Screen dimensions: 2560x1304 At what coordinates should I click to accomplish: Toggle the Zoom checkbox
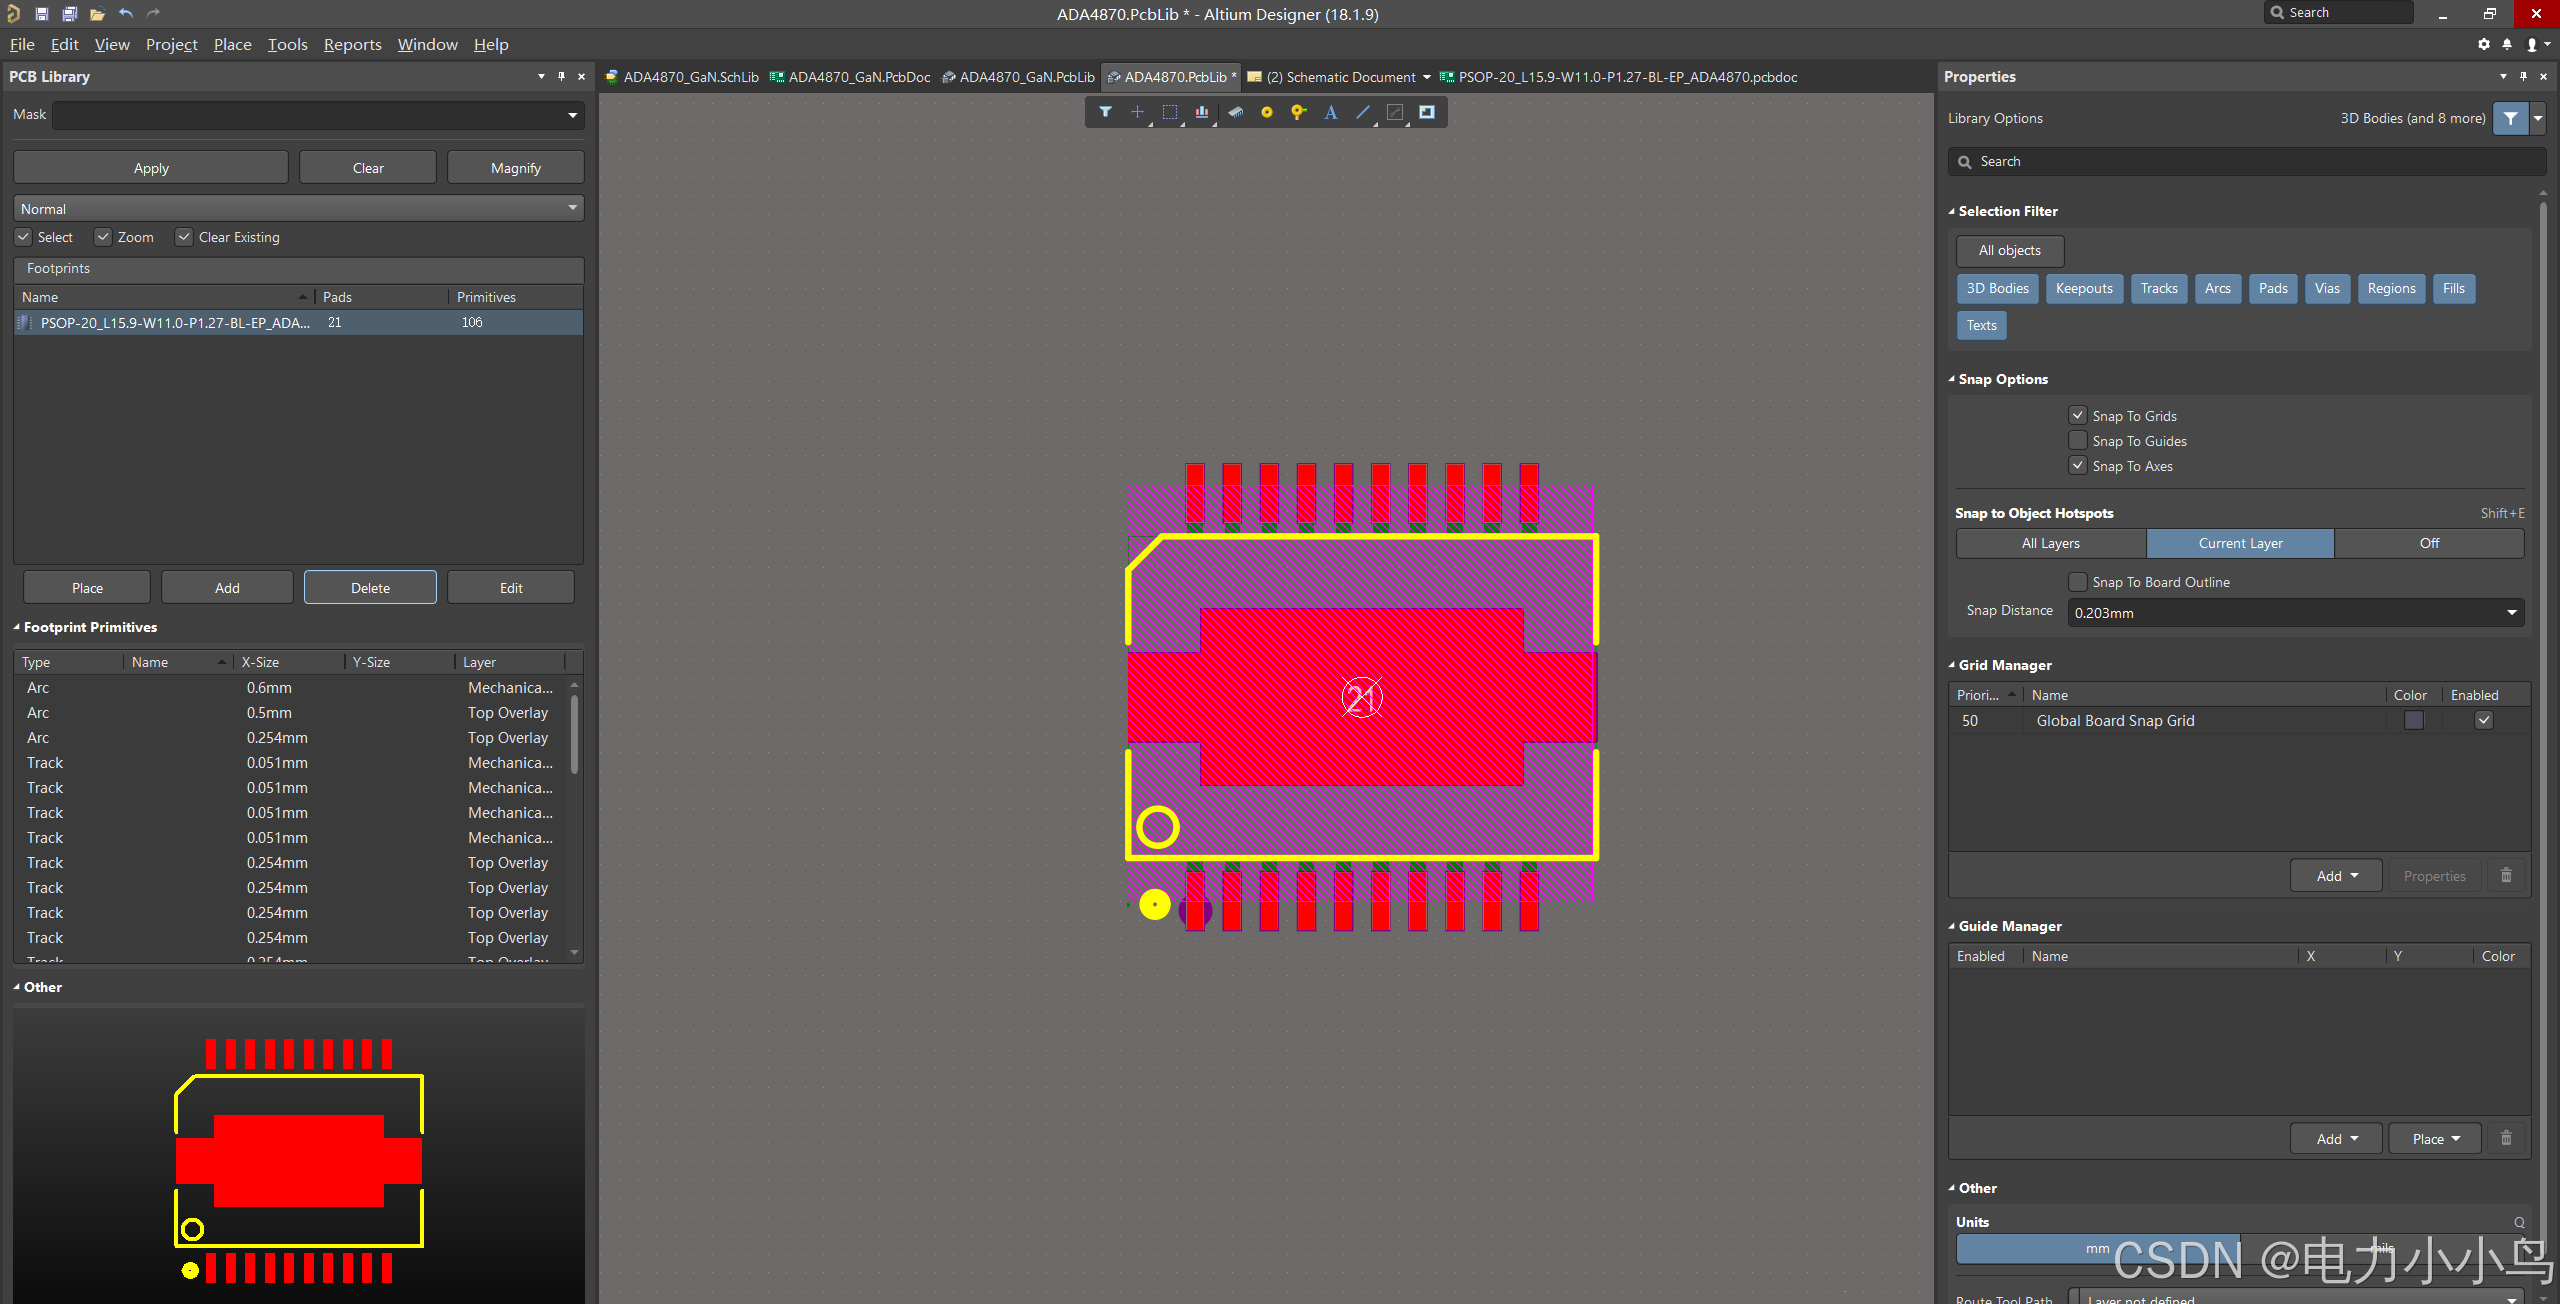click(103, 237)
